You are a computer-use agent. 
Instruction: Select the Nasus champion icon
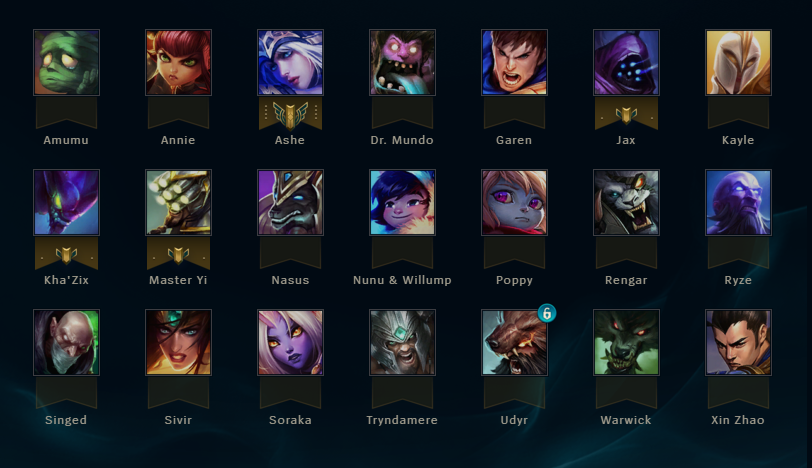click(291, 202)
